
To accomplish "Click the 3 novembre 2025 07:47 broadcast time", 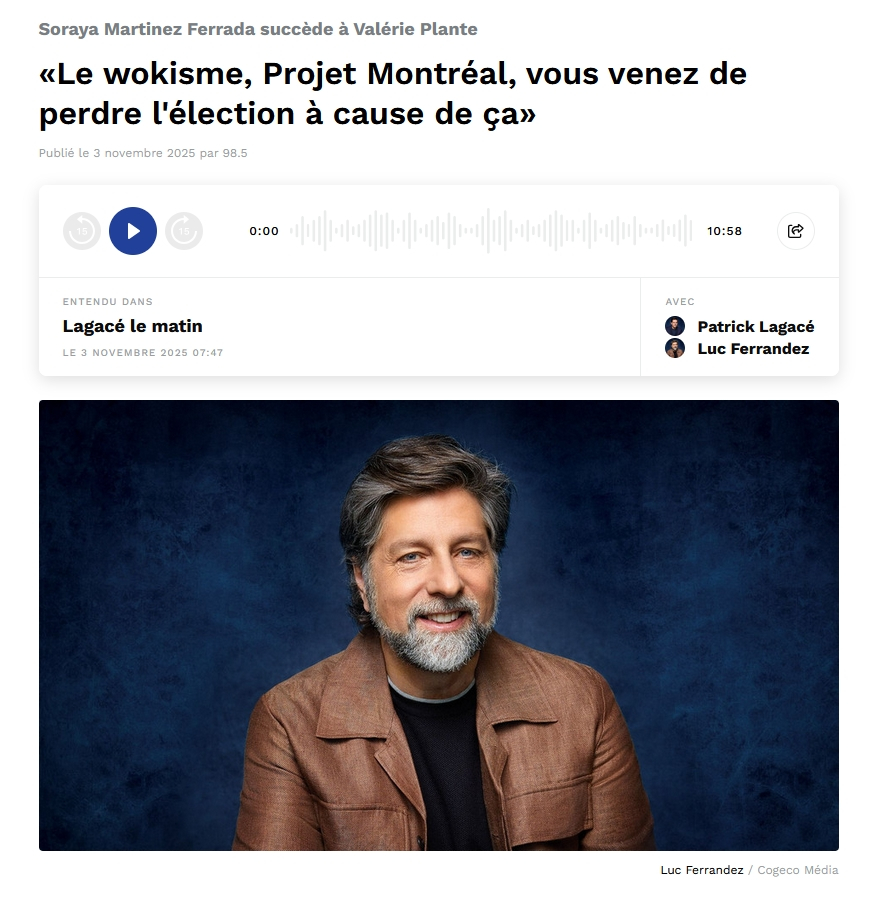I will point(143,352).
